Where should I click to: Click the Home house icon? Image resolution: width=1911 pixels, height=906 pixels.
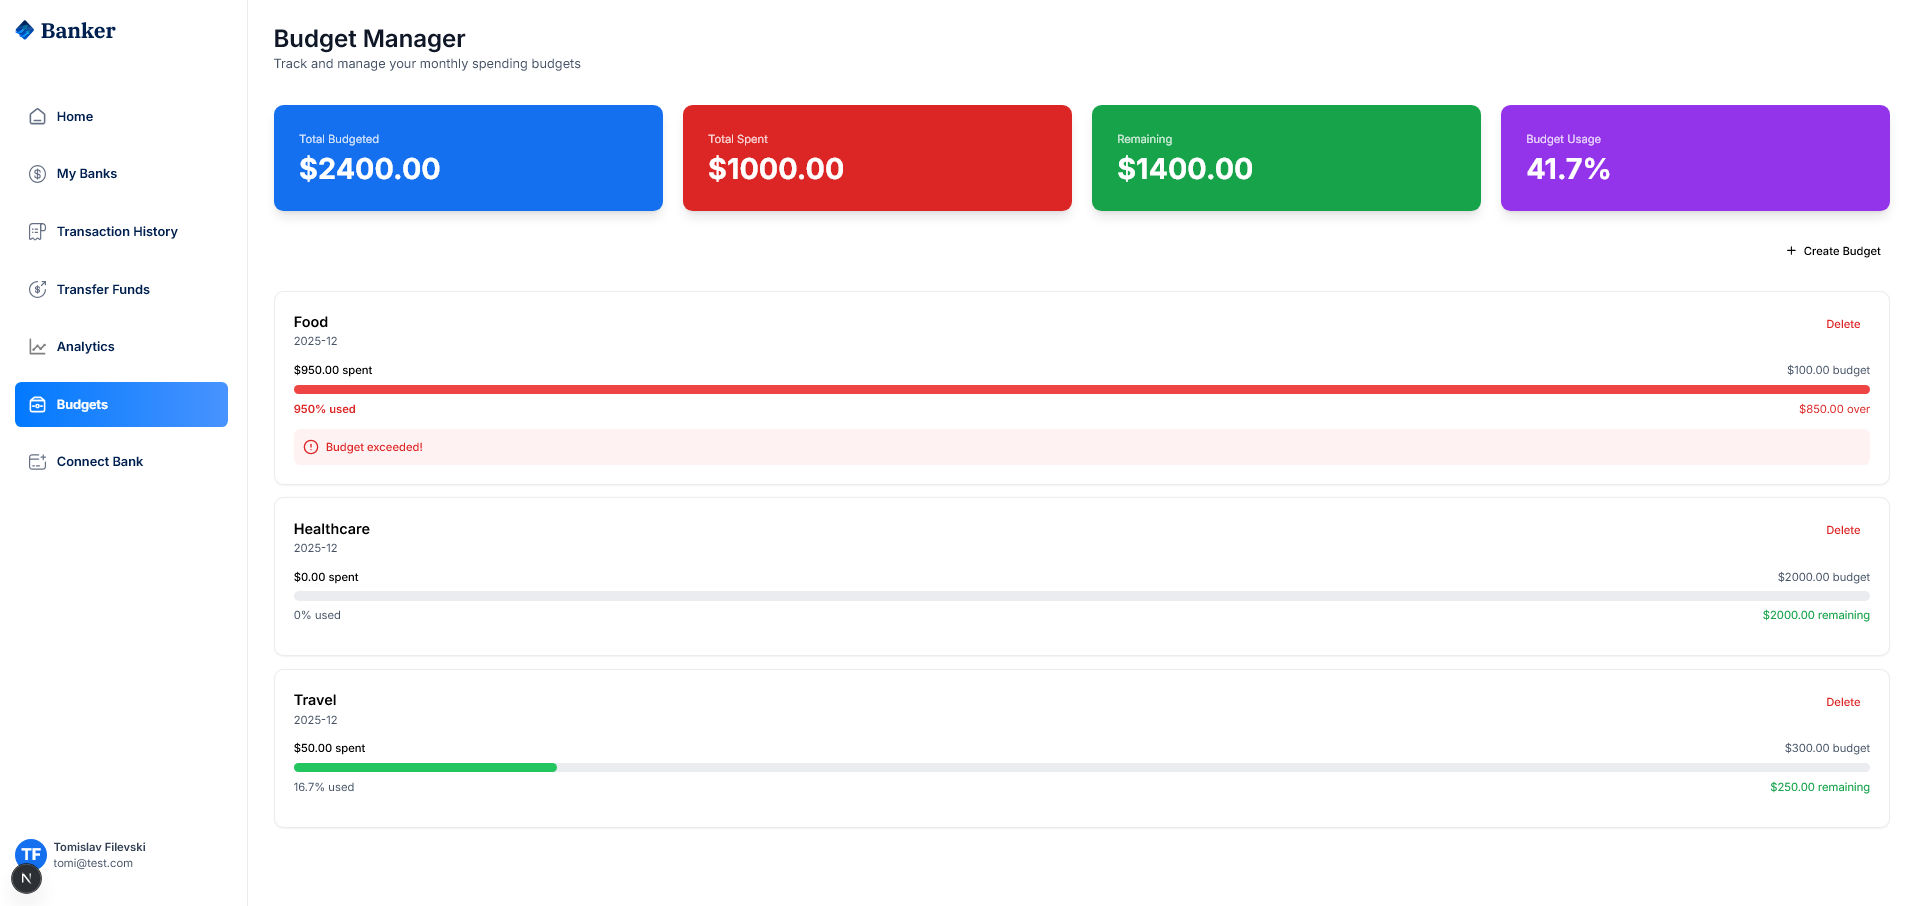click(x=37, y=117)
